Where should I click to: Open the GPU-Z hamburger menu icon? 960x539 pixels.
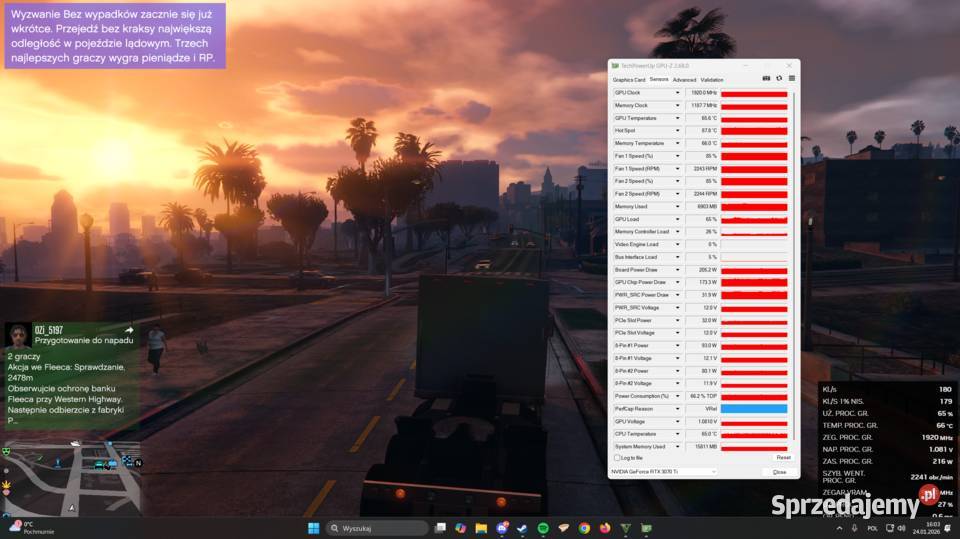coord(792,78)
